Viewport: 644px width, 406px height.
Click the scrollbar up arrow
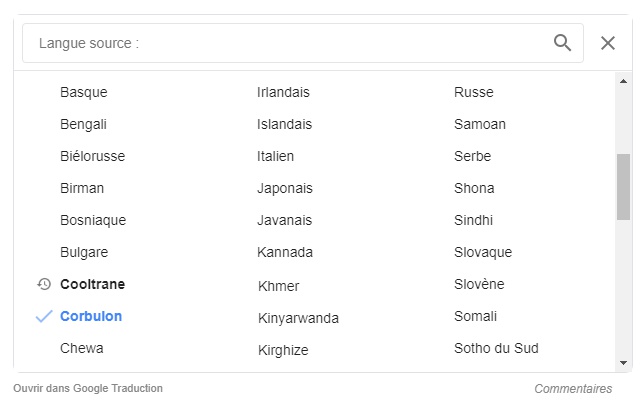coord(623,81)
